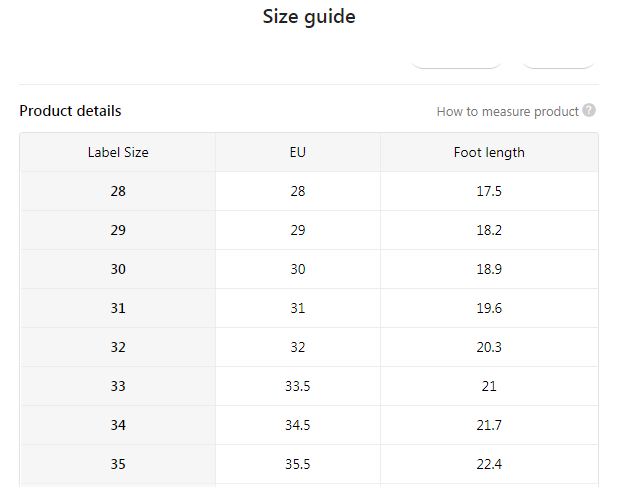
Task: Click the 18.9 foot length cell
Action: coord(489,269)
